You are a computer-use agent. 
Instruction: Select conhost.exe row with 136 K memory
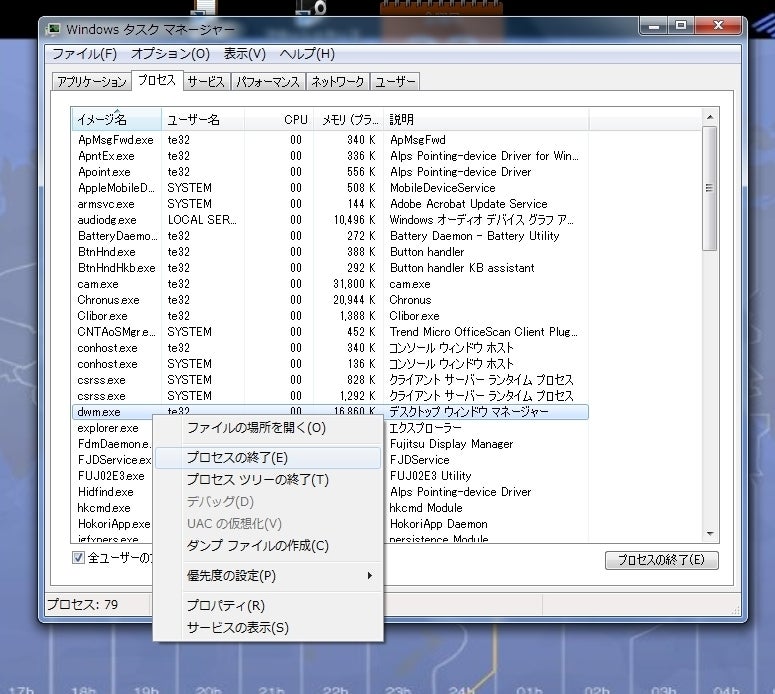coord(330,364)
